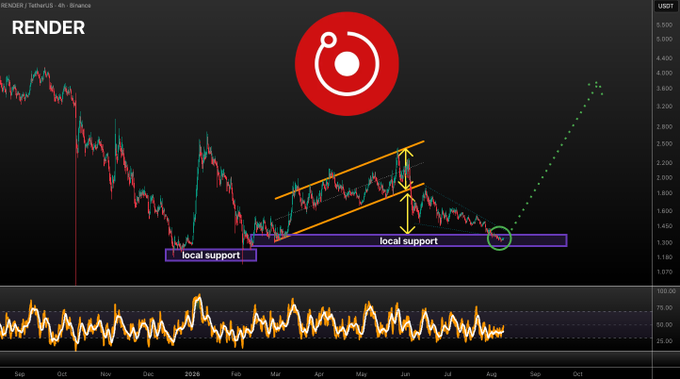Click the Feb label on time axis

(235, 374)
